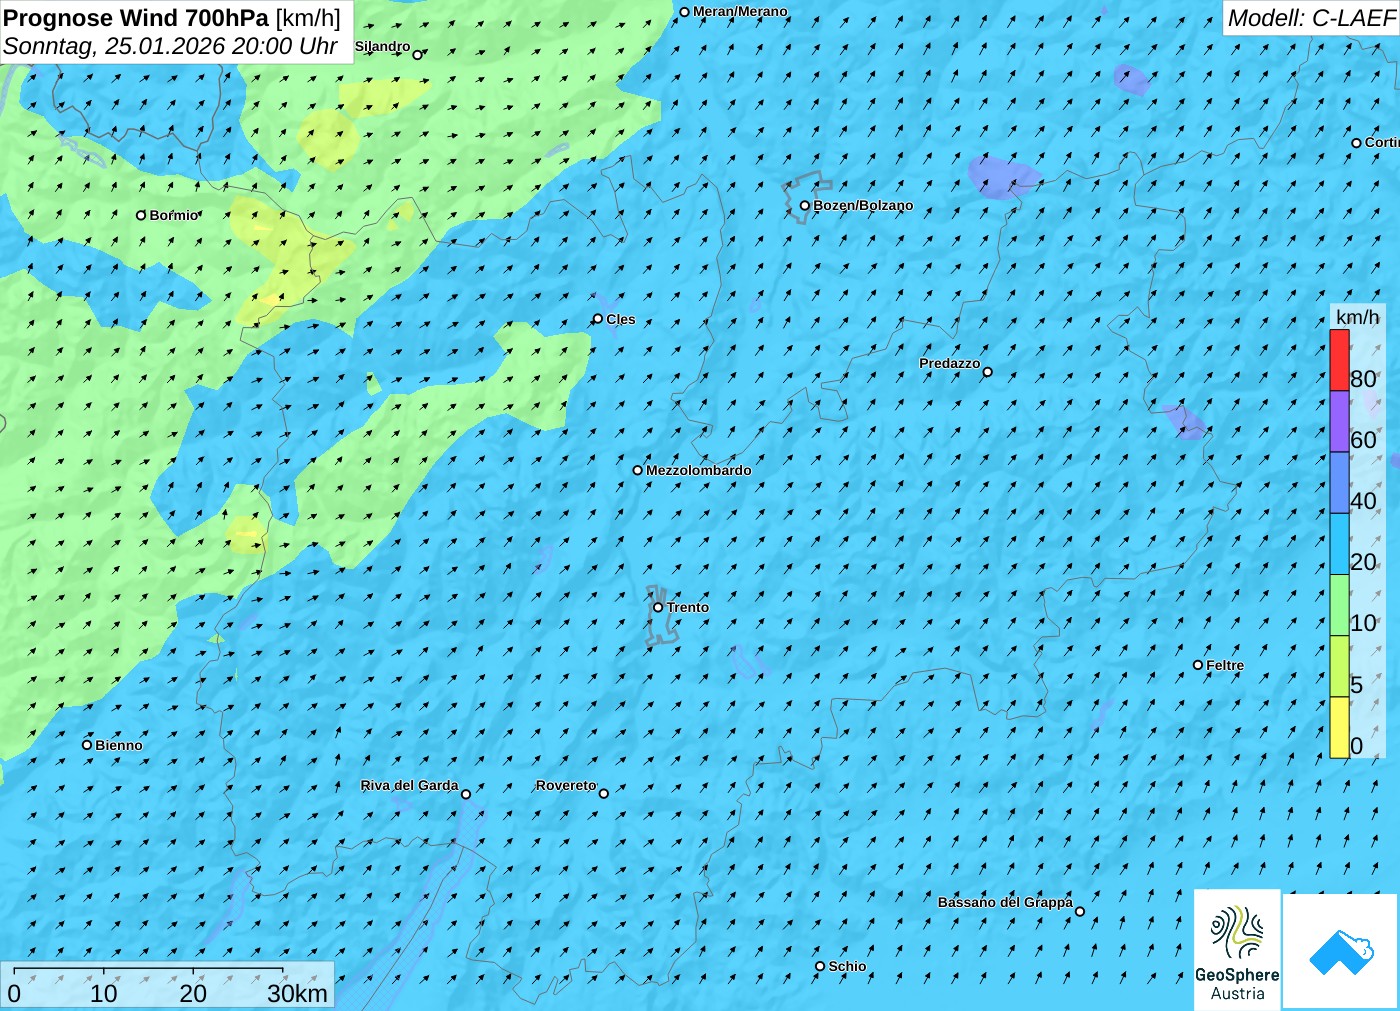This screenshot has width=1400, height=1011.
Task: Click the Predazzo label
Action: click(950, 363)
